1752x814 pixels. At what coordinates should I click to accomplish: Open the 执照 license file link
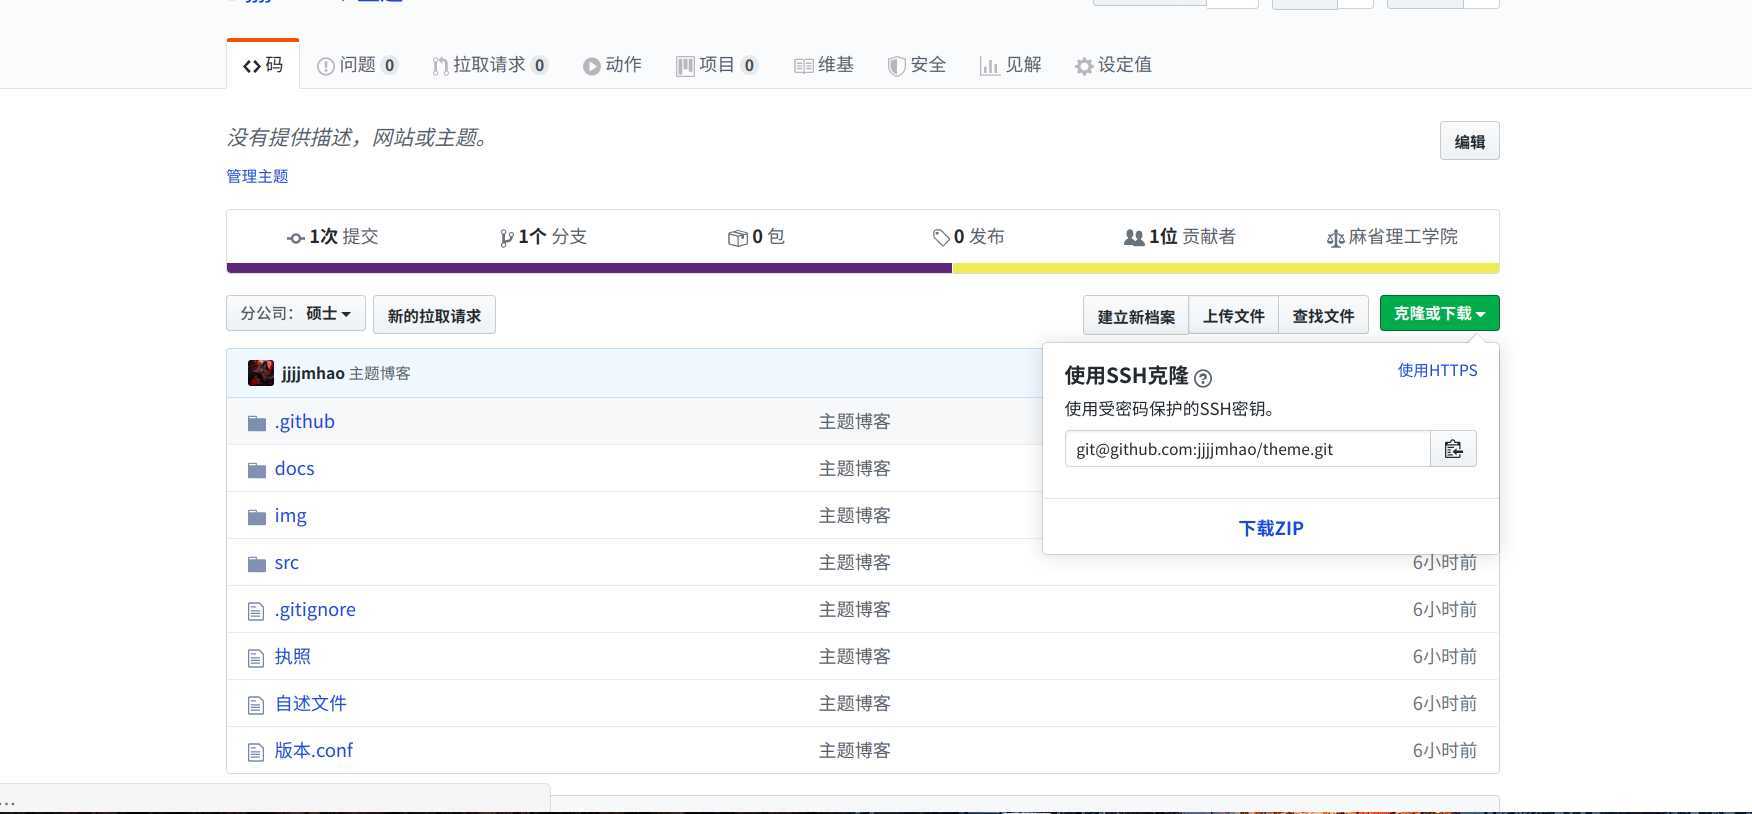pos(293,657)
